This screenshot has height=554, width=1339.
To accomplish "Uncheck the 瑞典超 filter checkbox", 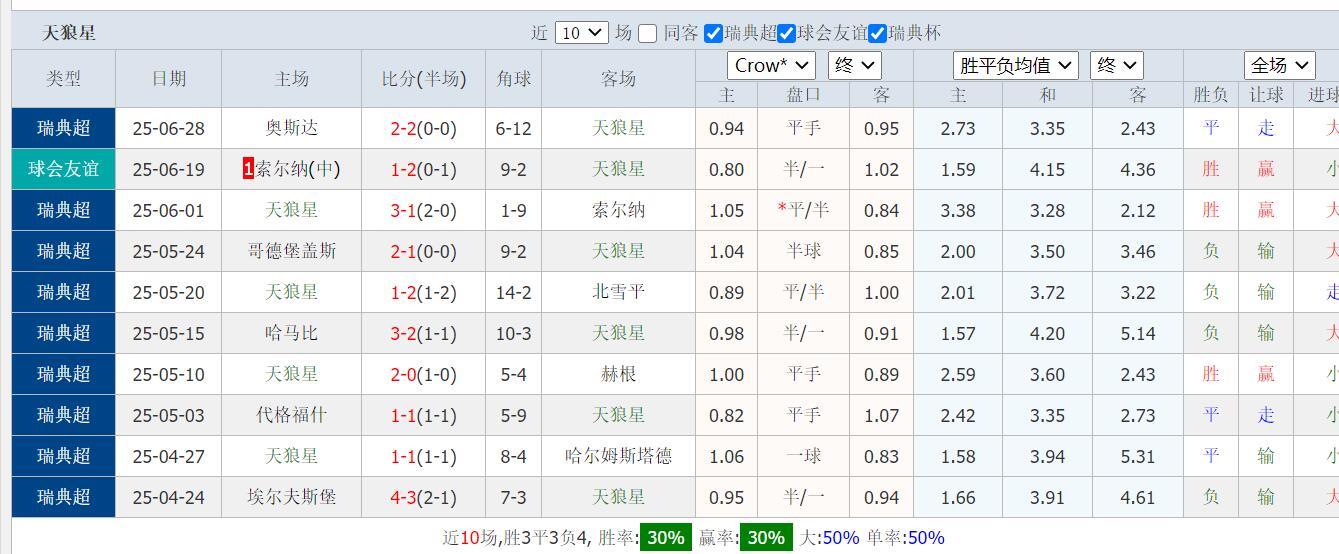I will pyautogui.click(x=713, y=33).
